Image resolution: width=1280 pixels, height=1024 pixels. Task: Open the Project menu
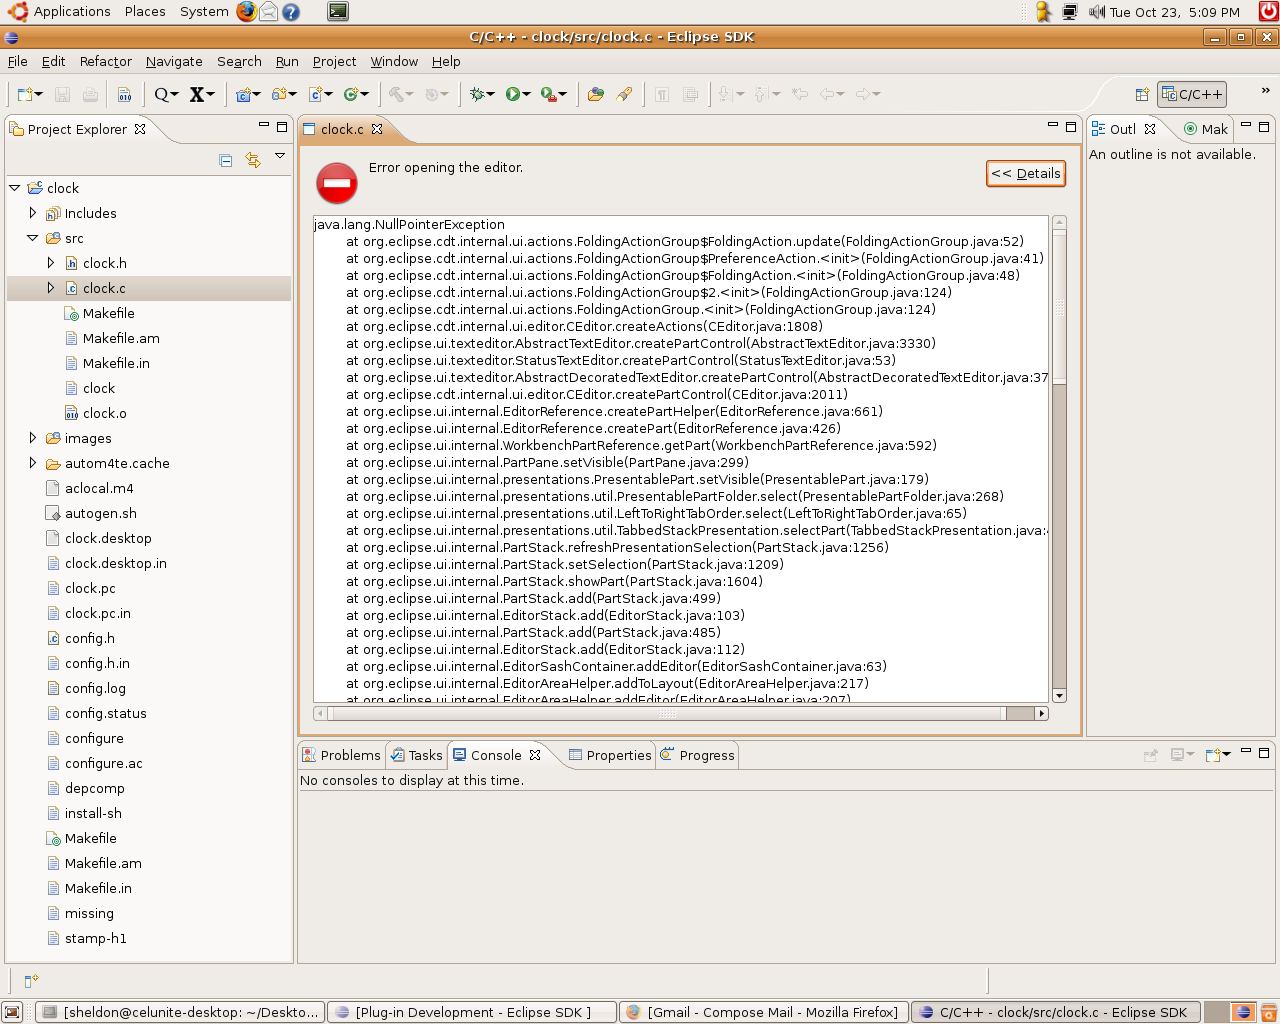pos(334,61)
